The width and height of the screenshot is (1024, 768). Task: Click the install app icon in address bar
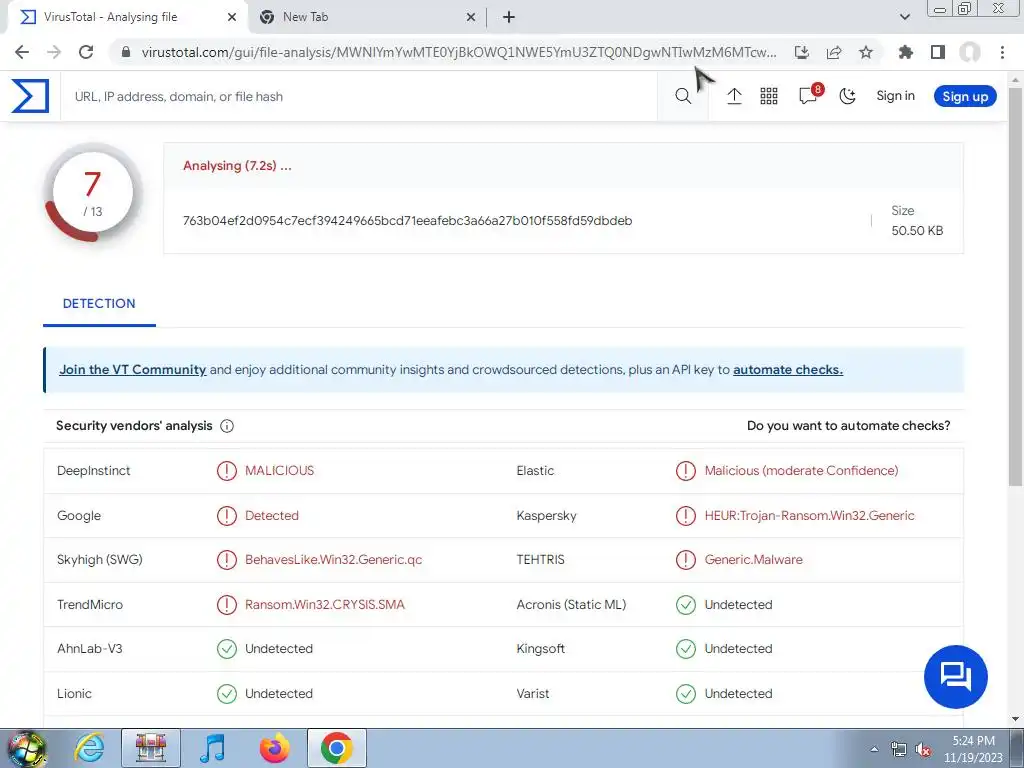pyautogui.click(x=802, y=52)
